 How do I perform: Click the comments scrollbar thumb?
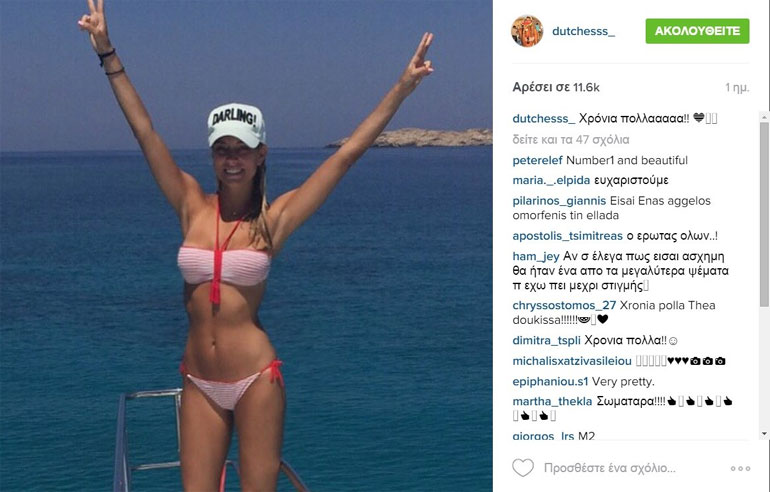point(764,215)
